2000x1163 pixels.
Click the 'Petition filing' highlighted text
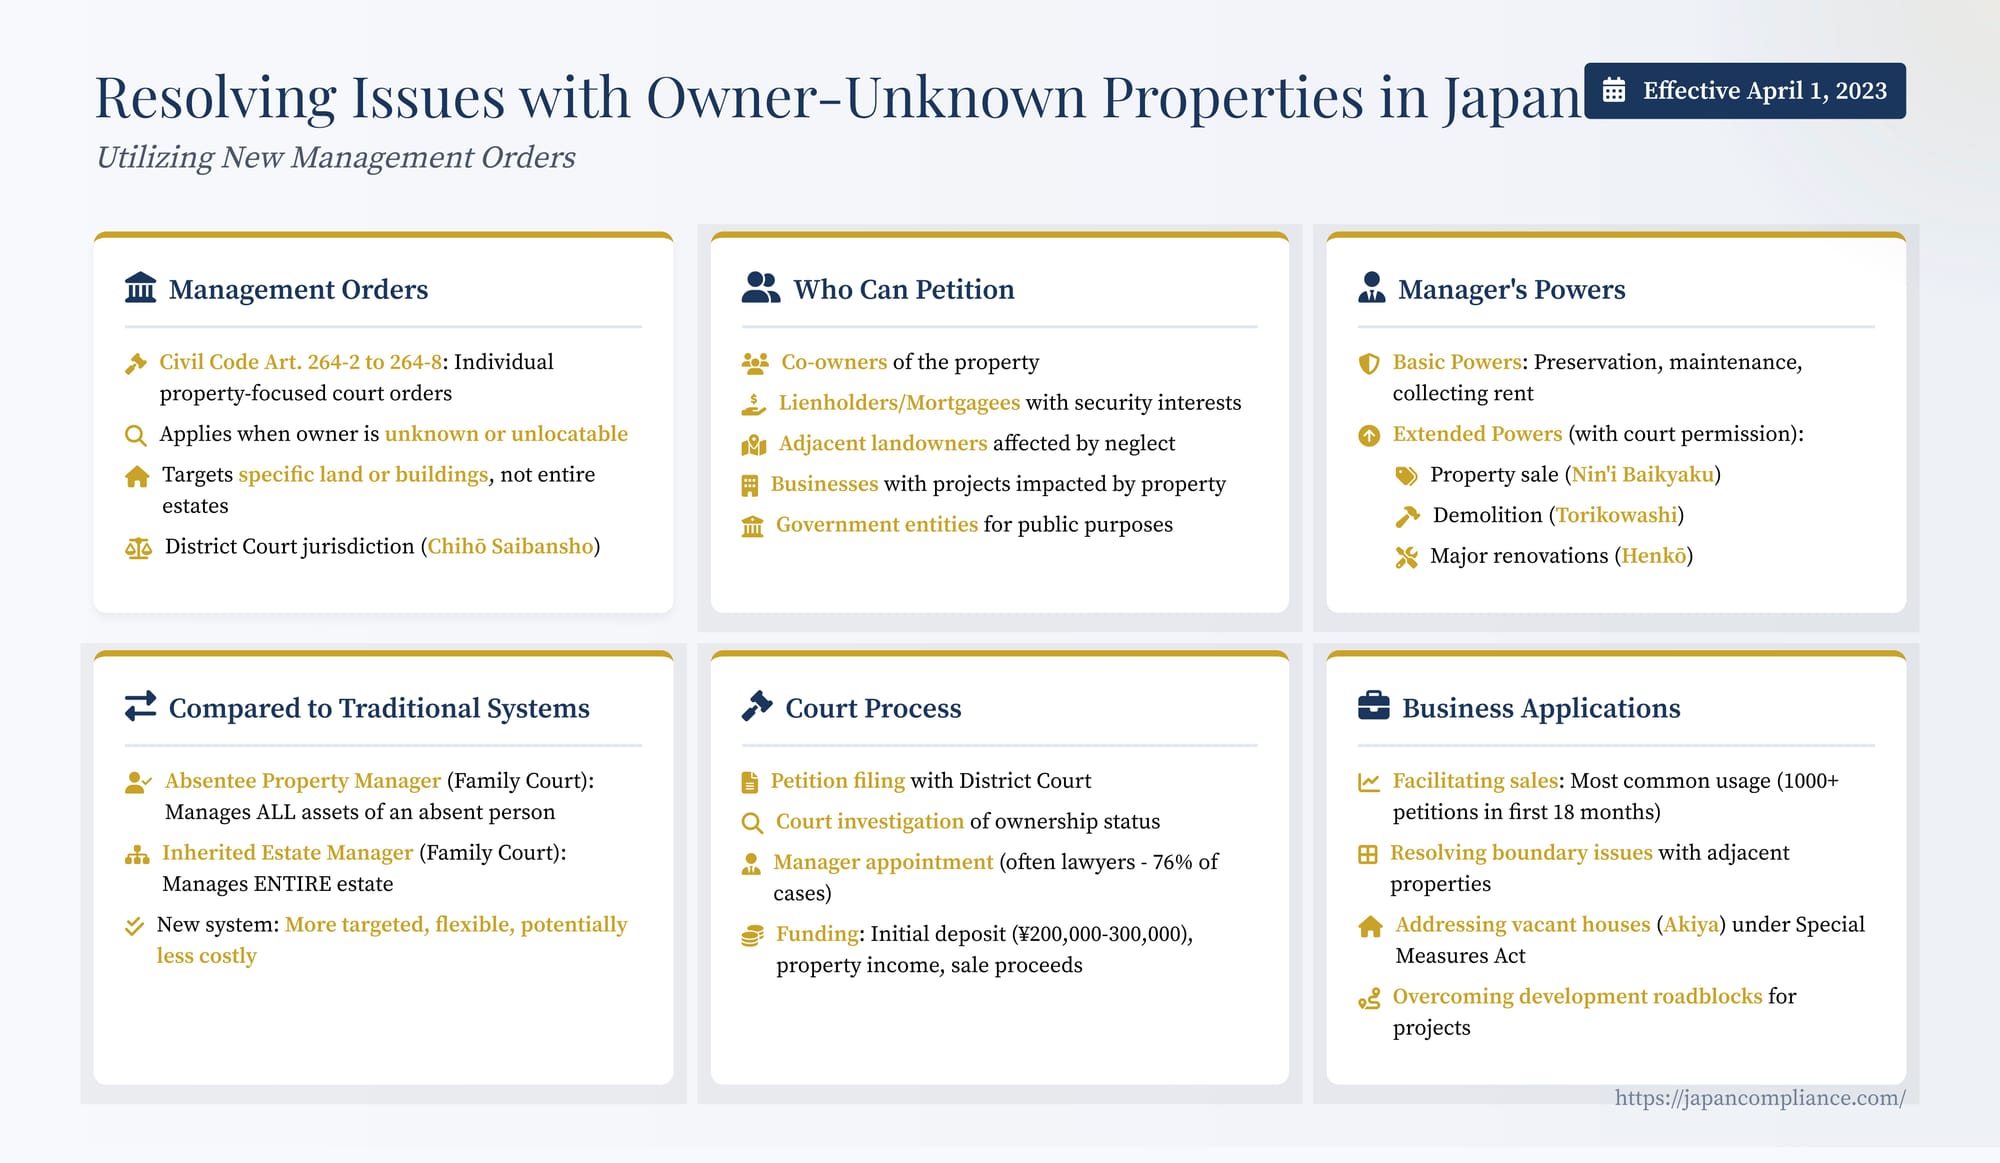coord(837,780)
